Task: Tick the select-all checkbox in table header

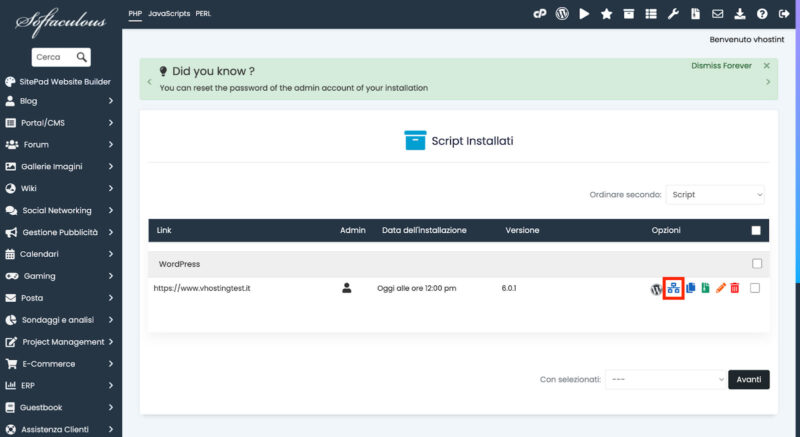Action: [x=756, y=230]
